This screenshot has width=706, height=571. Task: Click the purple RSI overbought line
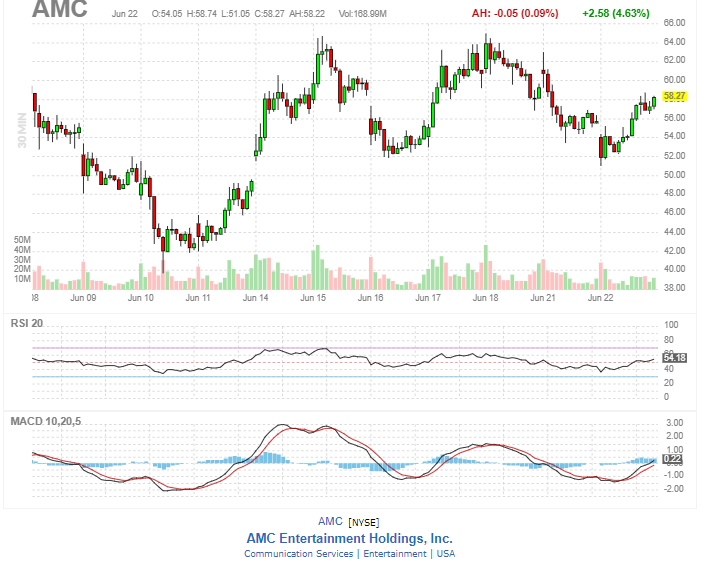[x=345, y=348]
